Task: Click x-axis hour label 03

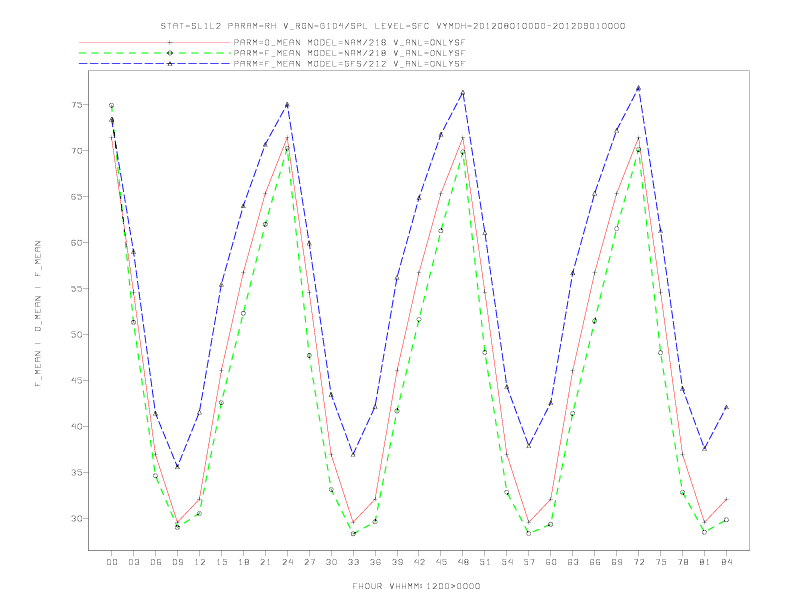Action: 133,562
